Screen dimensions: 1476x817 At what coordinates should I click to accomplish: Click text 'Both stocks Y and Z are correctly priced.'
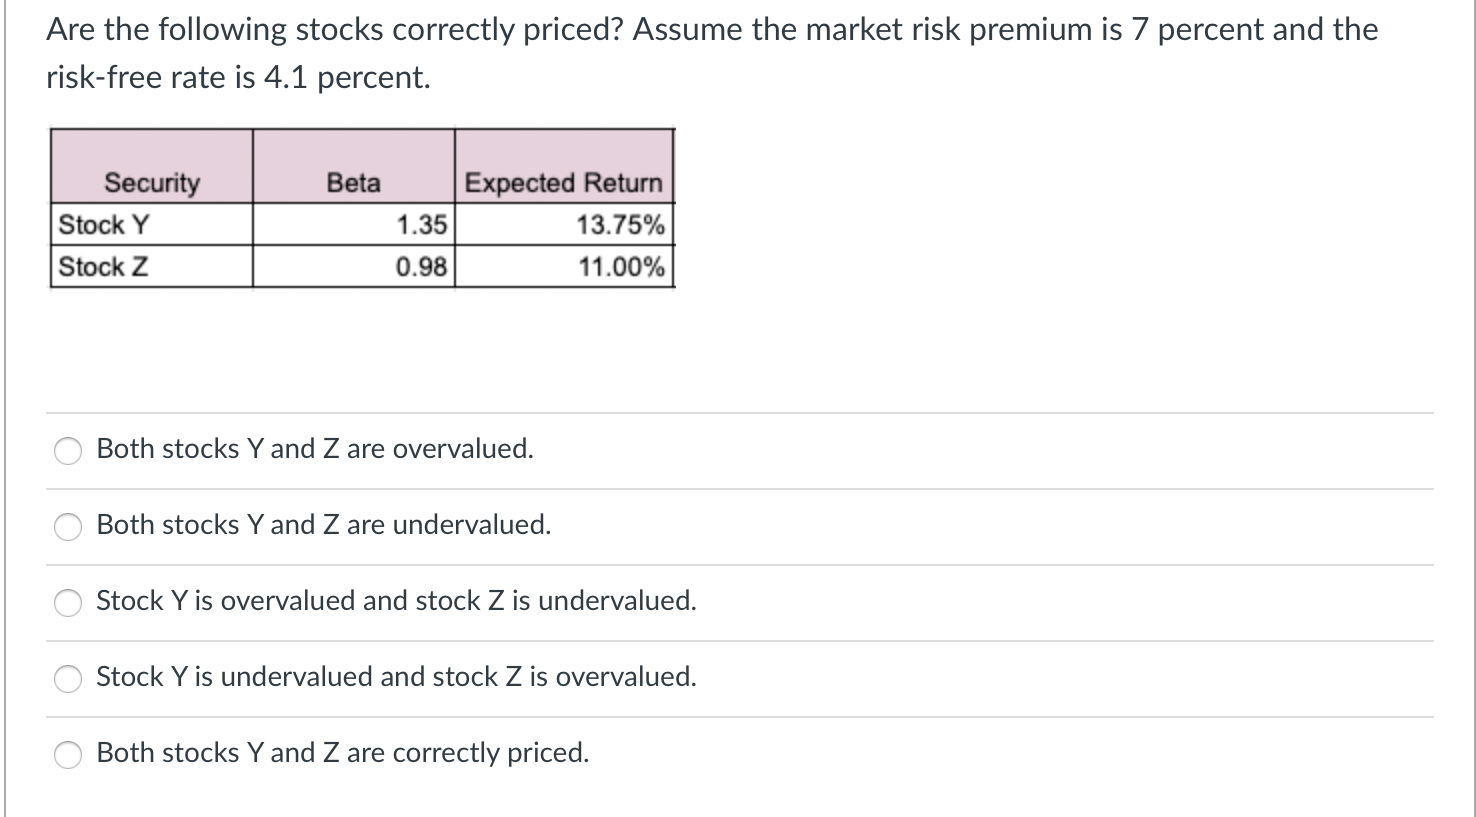coord(343,753)
